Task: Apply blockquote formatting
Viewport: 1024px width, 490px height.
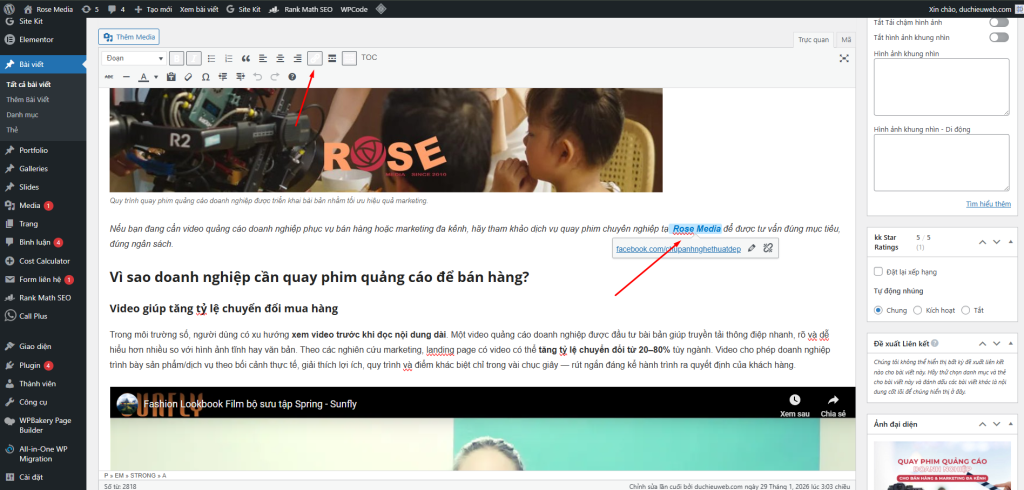Action: pyautogui.click(x=246, y=58)
